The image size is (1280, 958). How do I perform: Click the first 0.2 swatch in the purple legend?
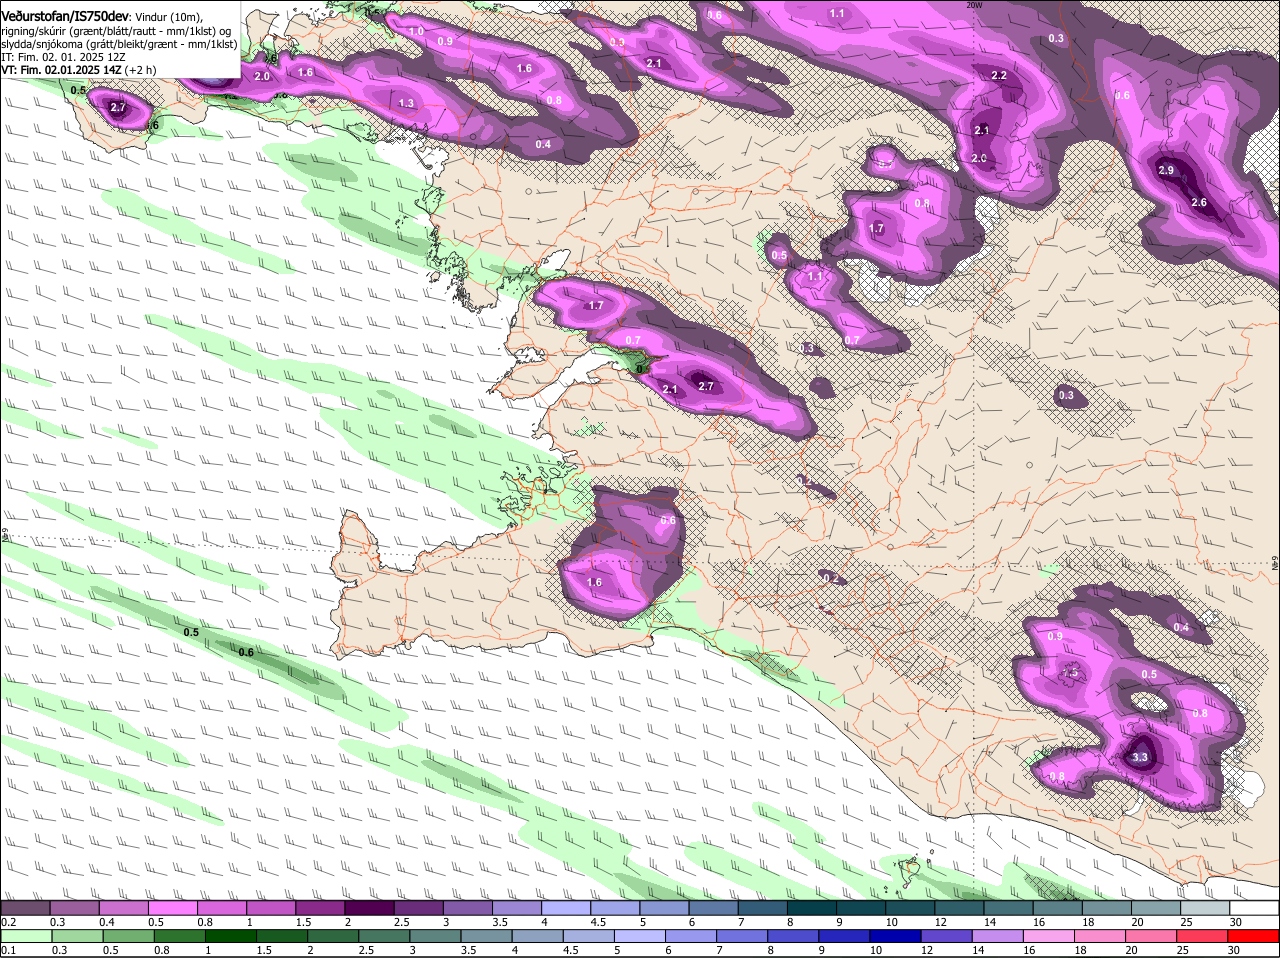tap(25, 908)
